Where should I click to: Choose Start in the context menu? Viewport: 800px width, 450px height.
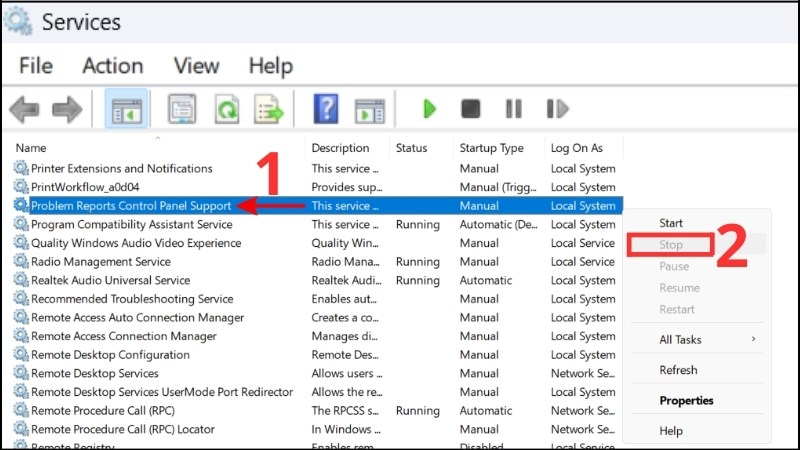[671, 223]
